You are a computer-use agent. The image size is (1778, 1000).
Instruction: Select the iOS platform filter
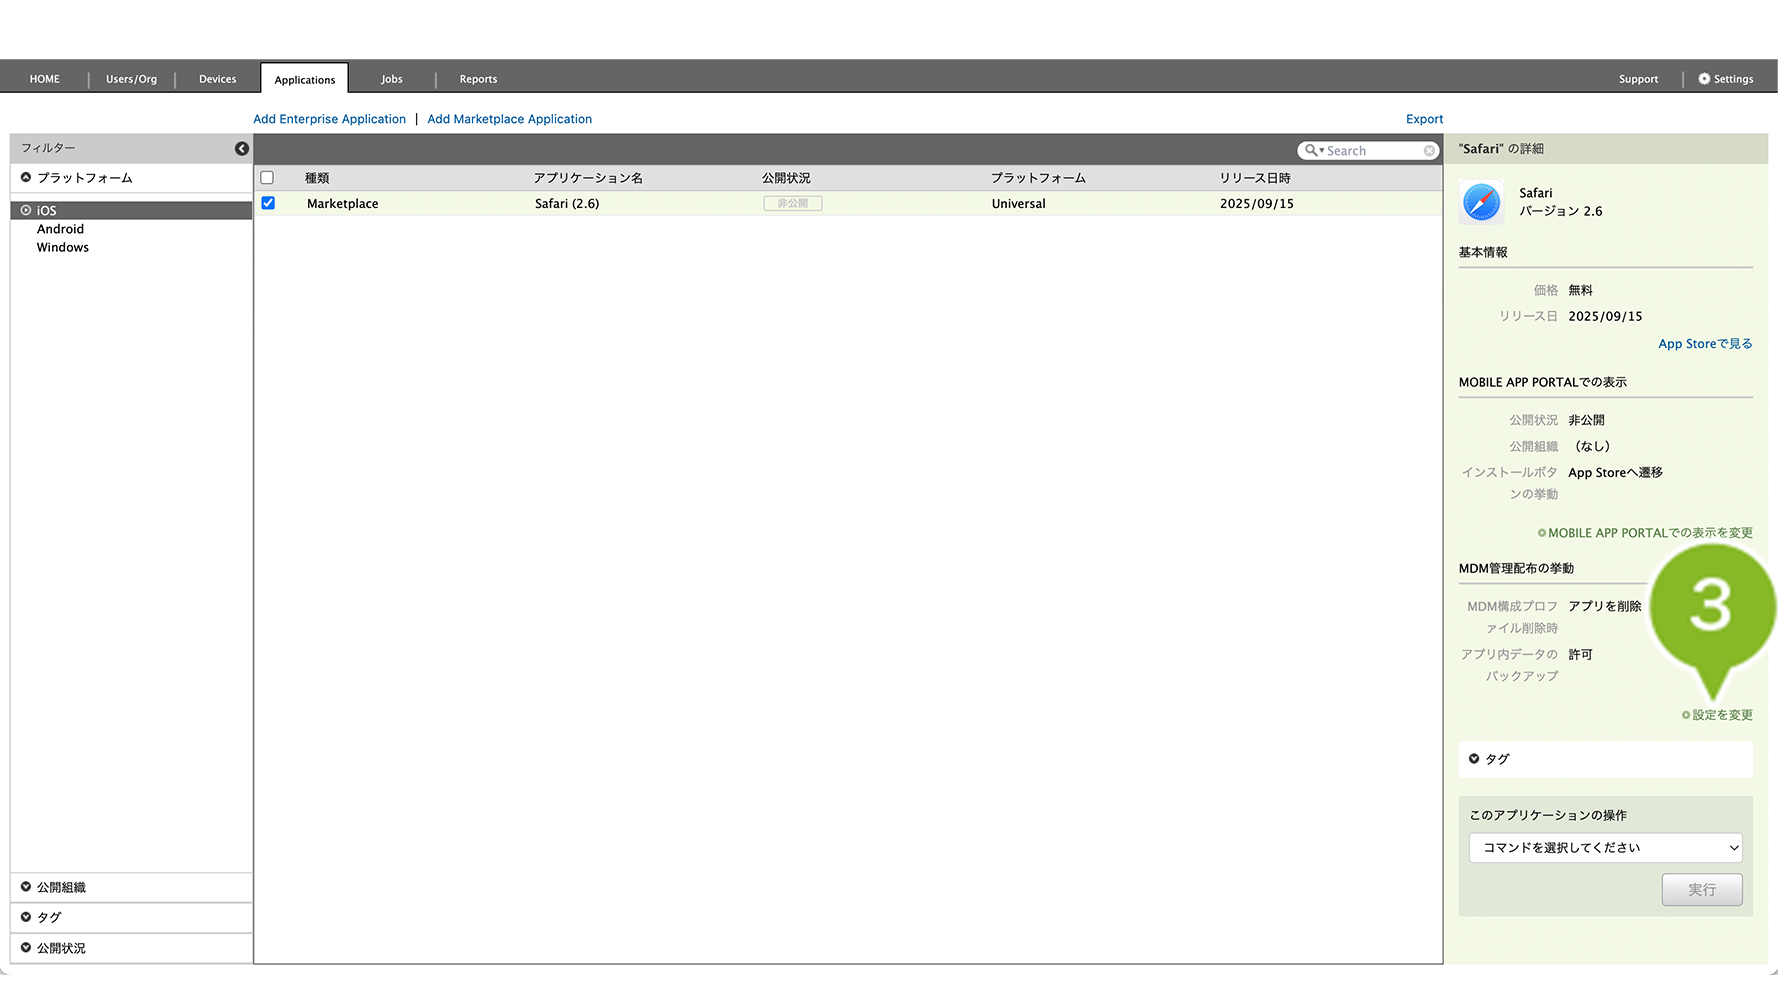coord(47,211)
